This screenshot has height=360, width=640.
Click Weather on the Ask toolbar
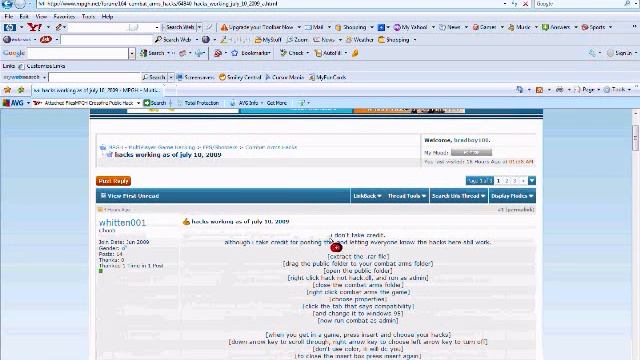360,40
